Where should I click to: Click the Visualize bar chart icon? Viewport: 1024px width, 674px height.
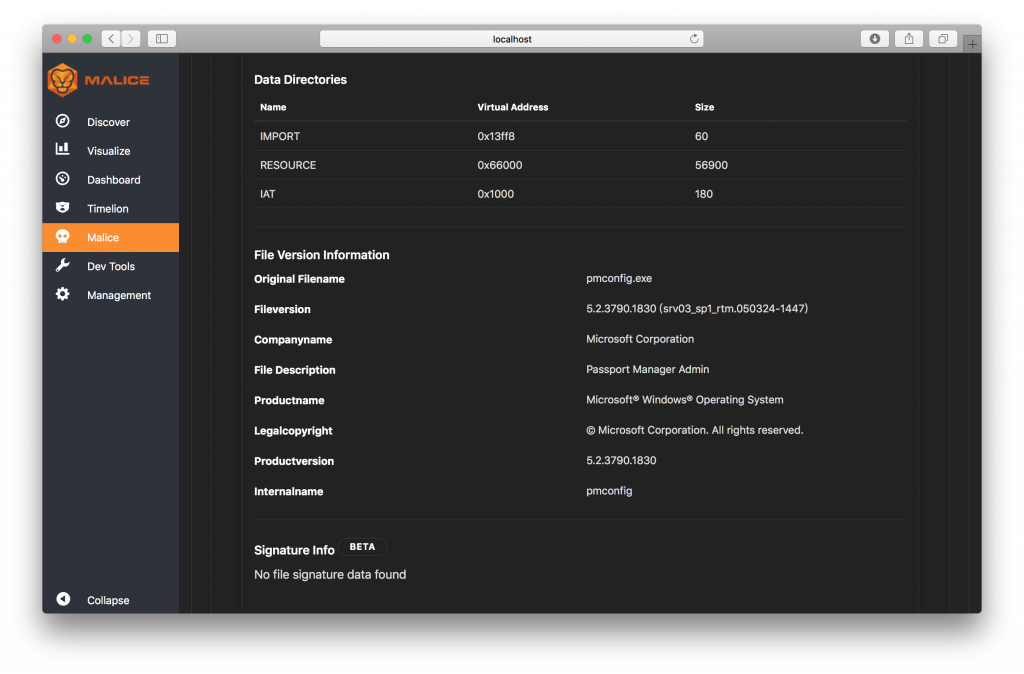click(x=63, y=150)
